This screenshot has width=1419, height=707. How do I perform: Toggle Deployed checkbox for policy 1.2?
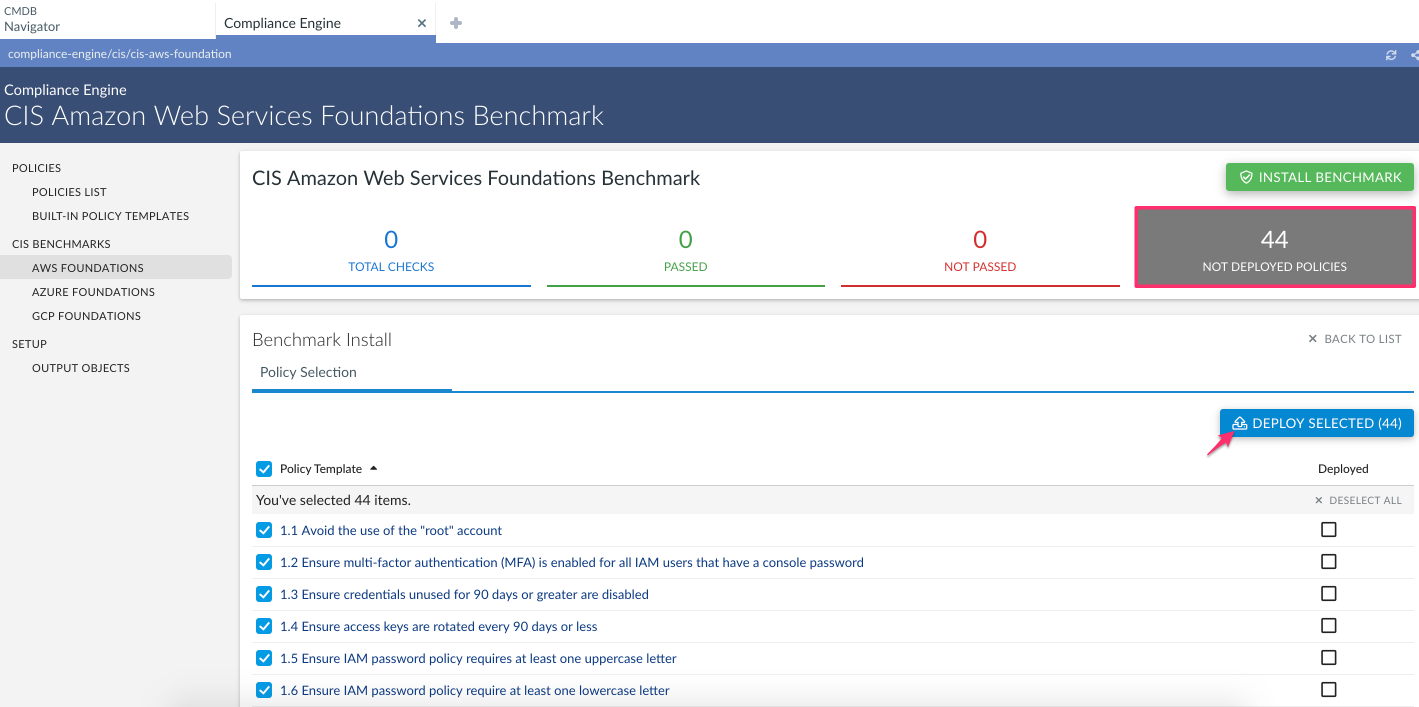tap(1328, 562)
